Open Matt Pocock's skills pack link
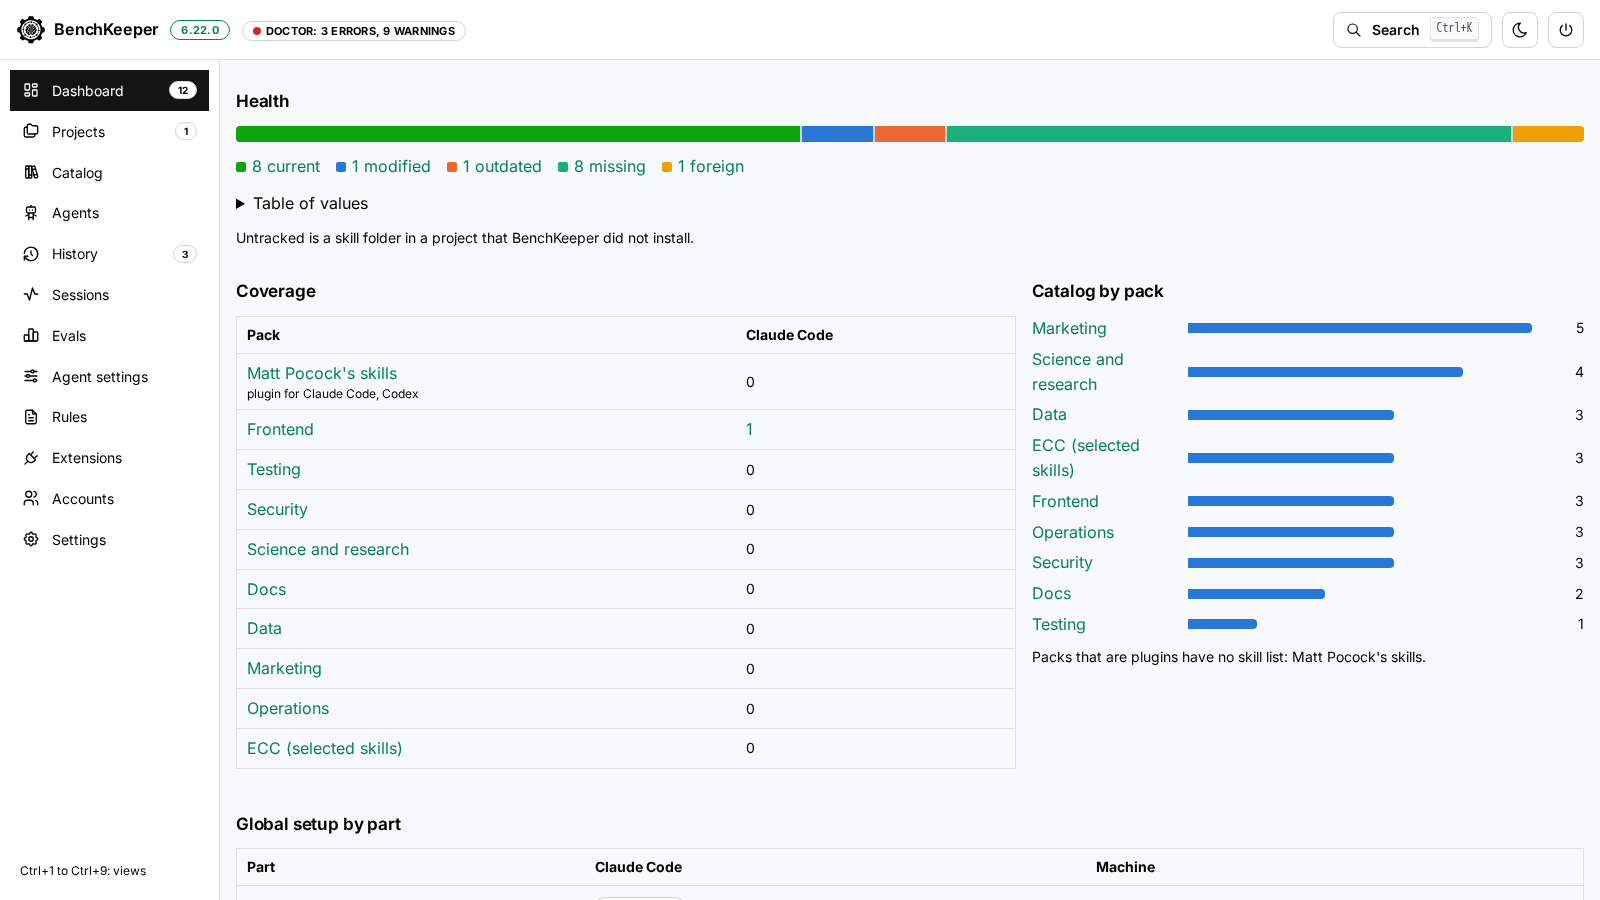The height and width of the screenshot is (900, 1600). pyautogui.click(x=322, y=373)
